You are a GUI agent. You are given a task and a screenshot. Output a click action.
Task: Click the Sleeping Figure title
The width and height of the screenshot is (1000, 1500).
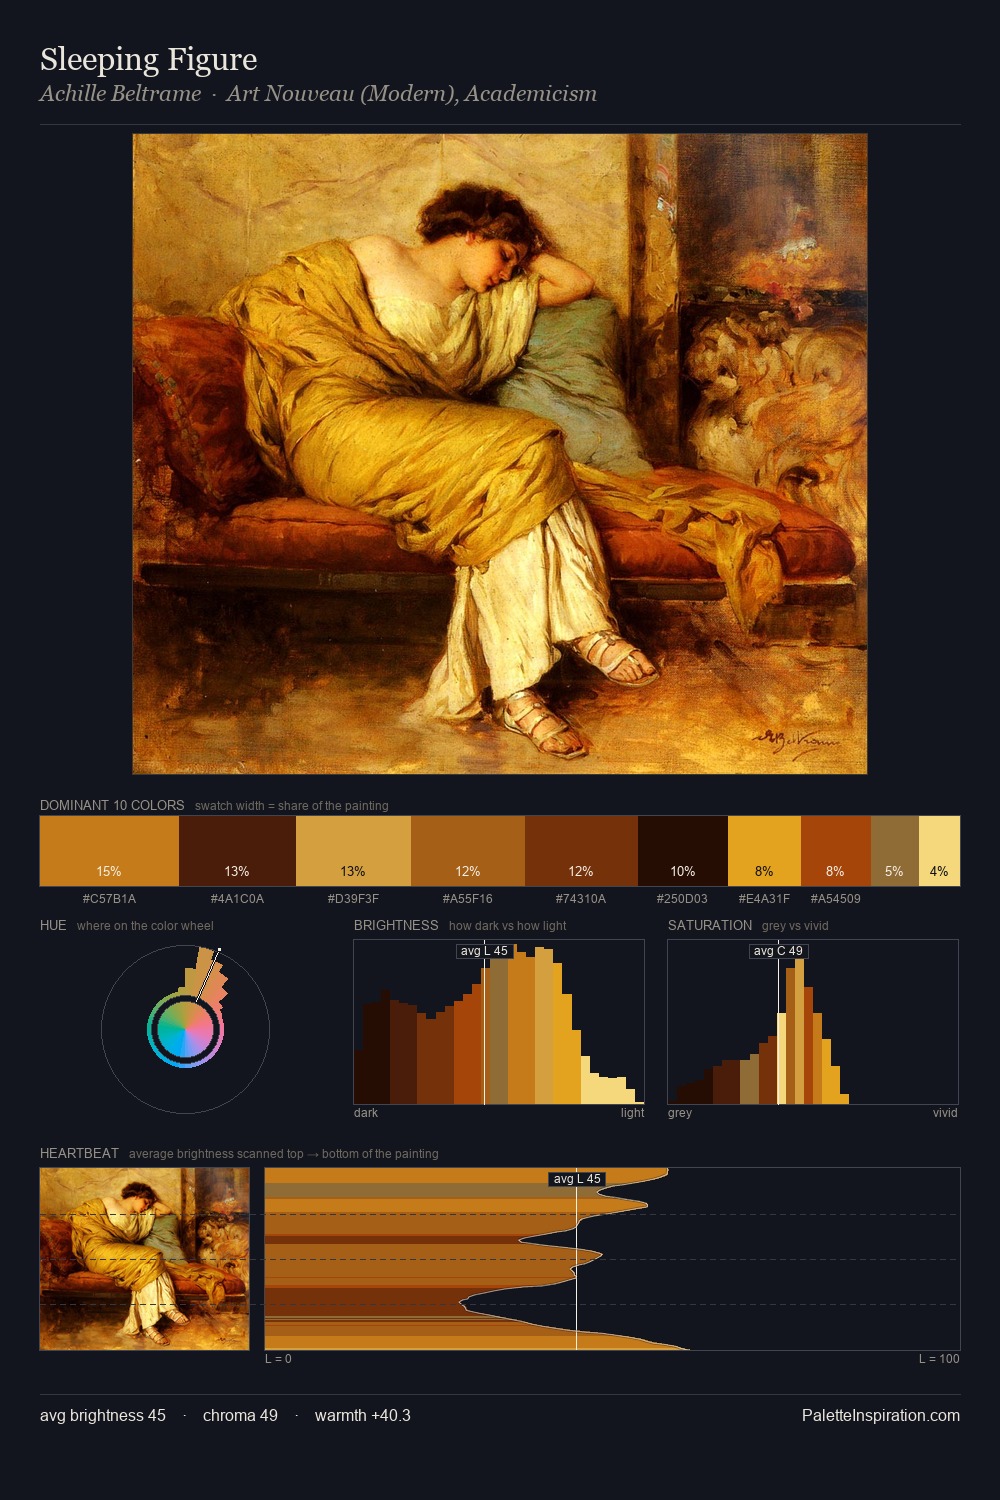coord(148,59)
